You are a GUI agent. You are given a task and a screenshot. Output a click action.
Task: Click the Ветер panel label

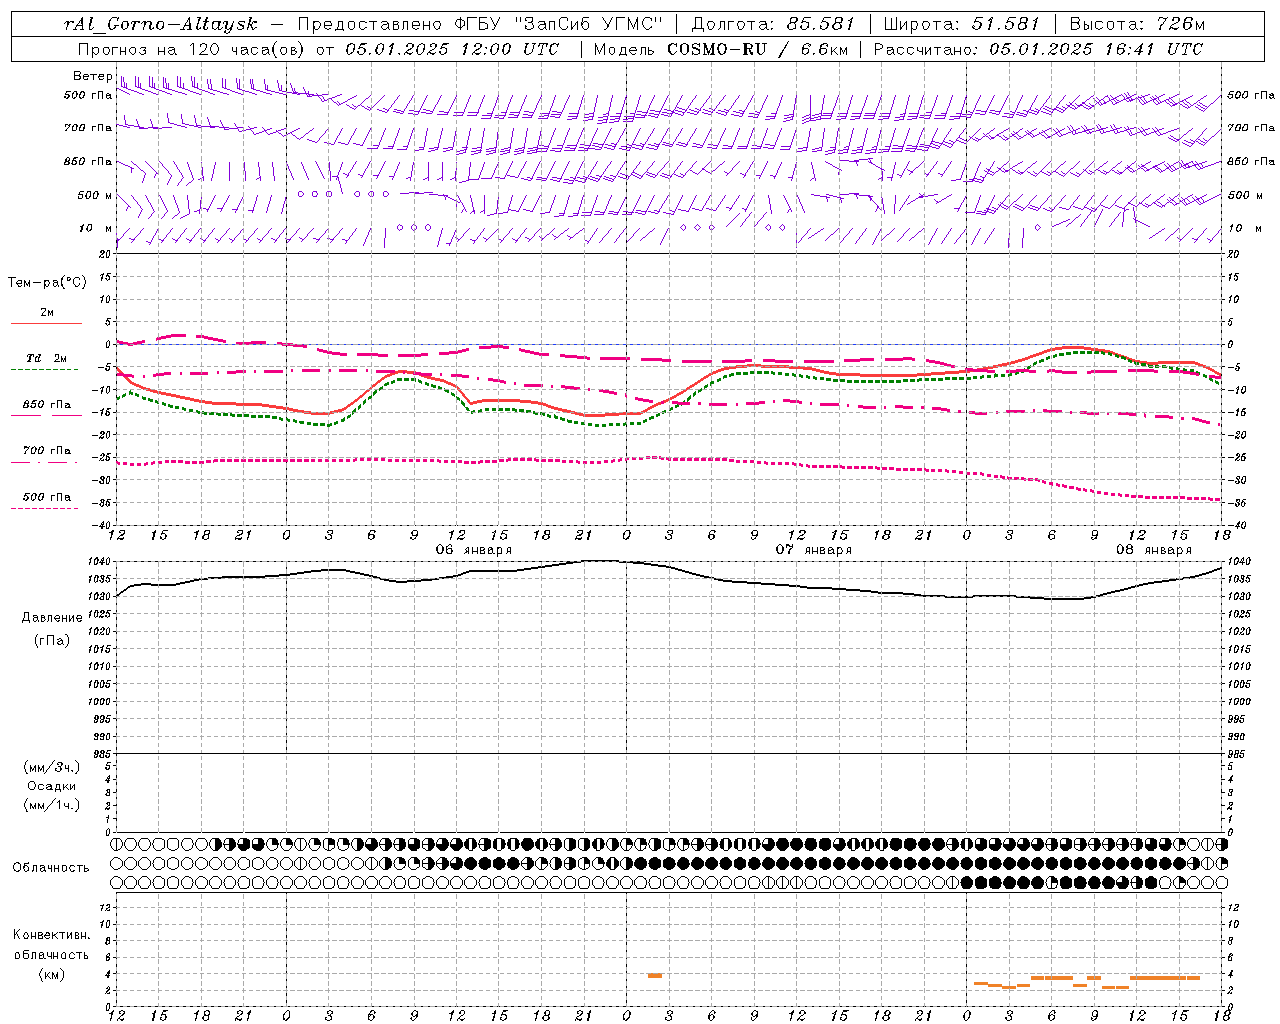click(92, 76)
